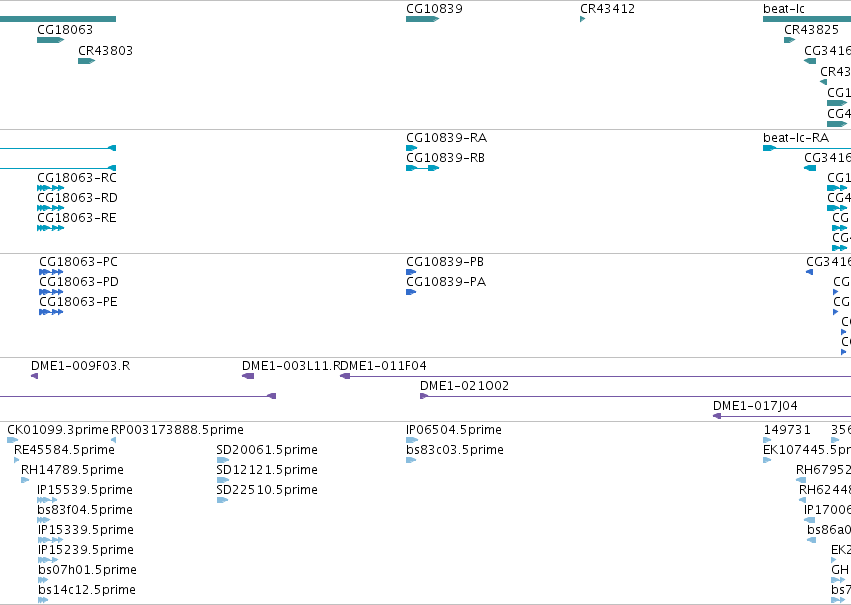Viewport: 851px width, 605px height.
Task: Select EST CK01099.3prime label
Action: pos(58,430)
